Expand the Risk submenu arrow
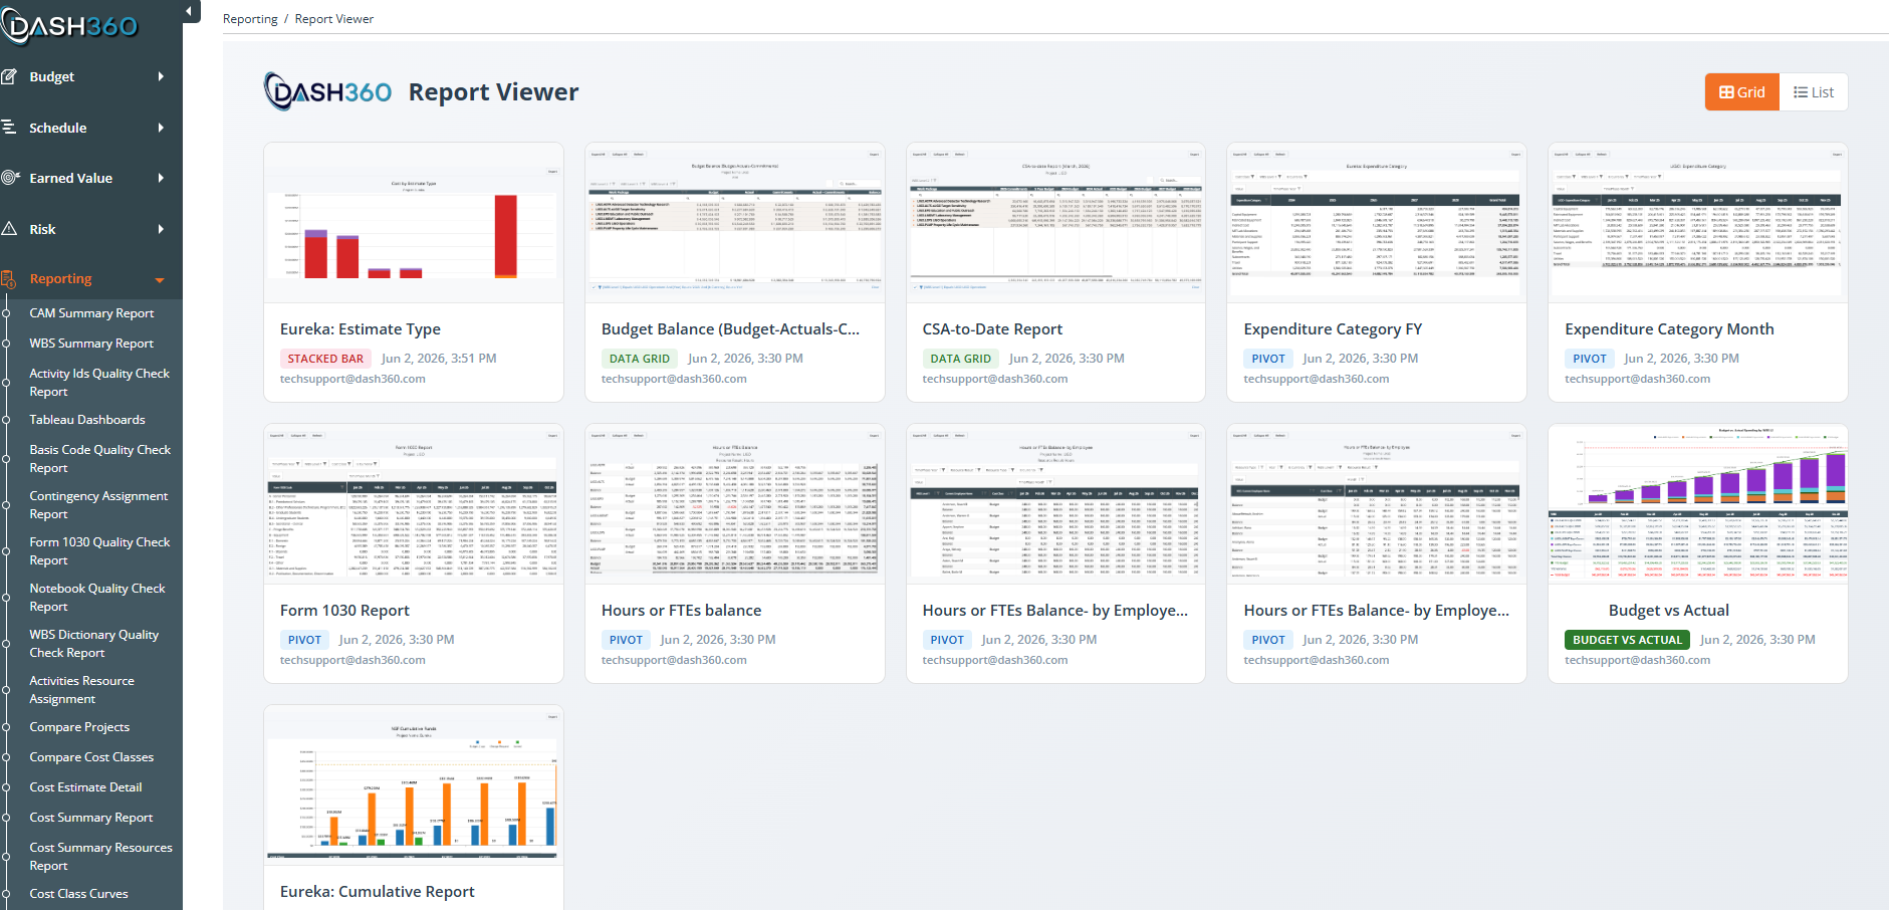1892x910 pixels. coord(161,229)
